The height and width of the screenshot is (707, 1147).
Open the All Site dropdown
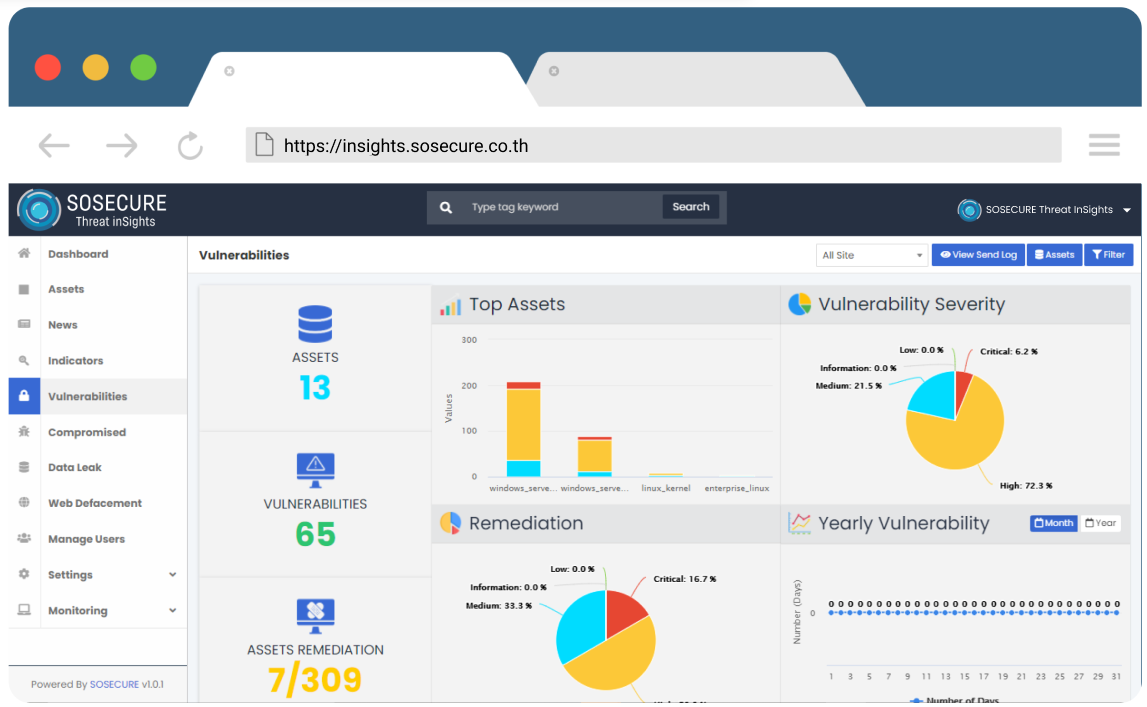pyautogui.click(x=872, y=255)
